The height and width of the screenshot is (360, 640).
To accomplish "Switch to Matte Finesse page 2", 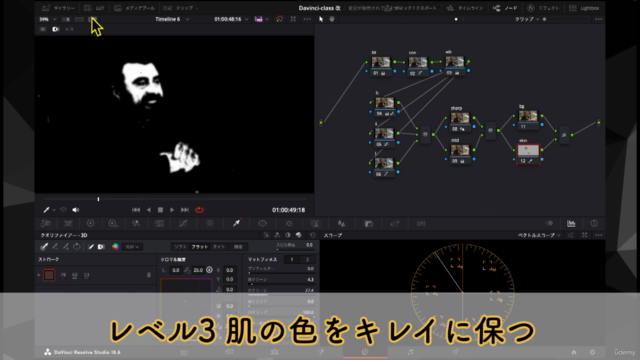I will 307,259.
